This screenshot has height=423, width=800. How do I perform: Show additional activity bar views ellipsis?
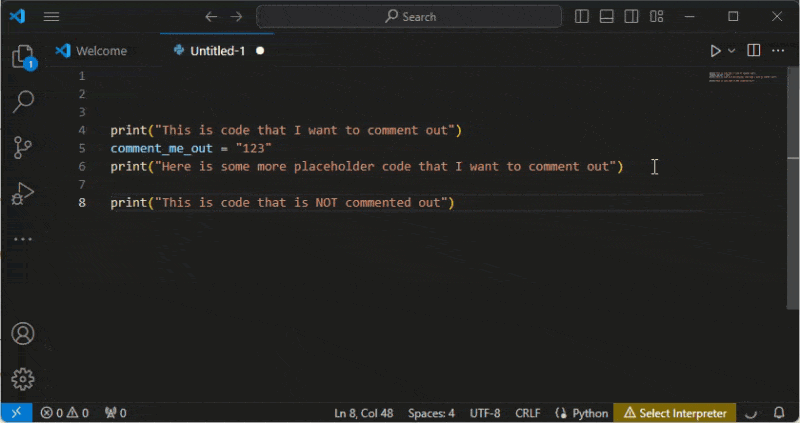(x=22, y=239)
